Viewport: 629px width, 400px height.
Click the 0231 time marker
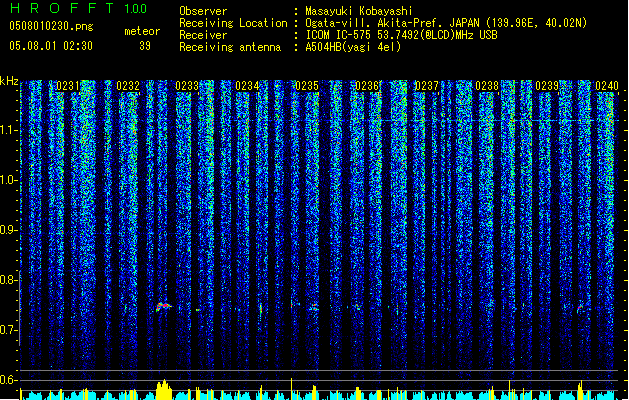68,86
